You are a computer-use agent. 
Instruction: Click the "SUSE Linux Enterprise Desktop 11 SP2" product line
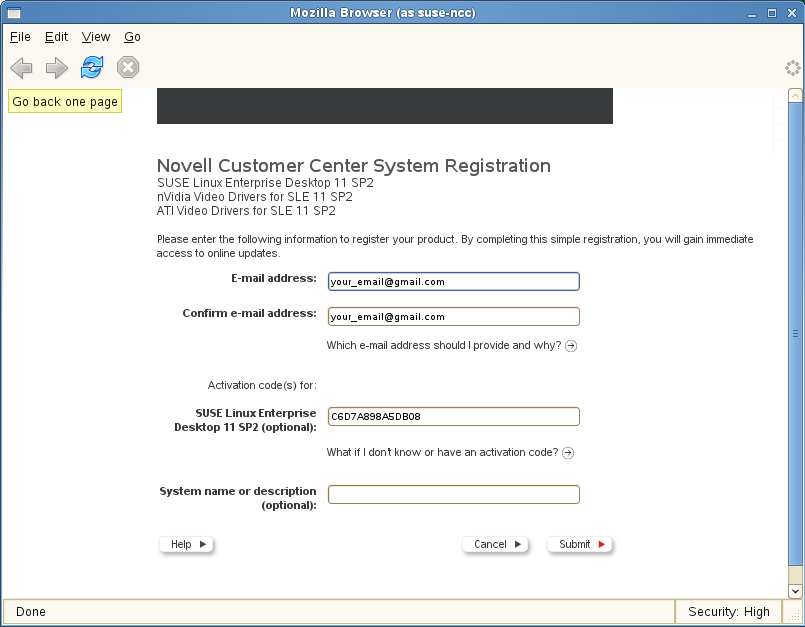tap(265, 183)
